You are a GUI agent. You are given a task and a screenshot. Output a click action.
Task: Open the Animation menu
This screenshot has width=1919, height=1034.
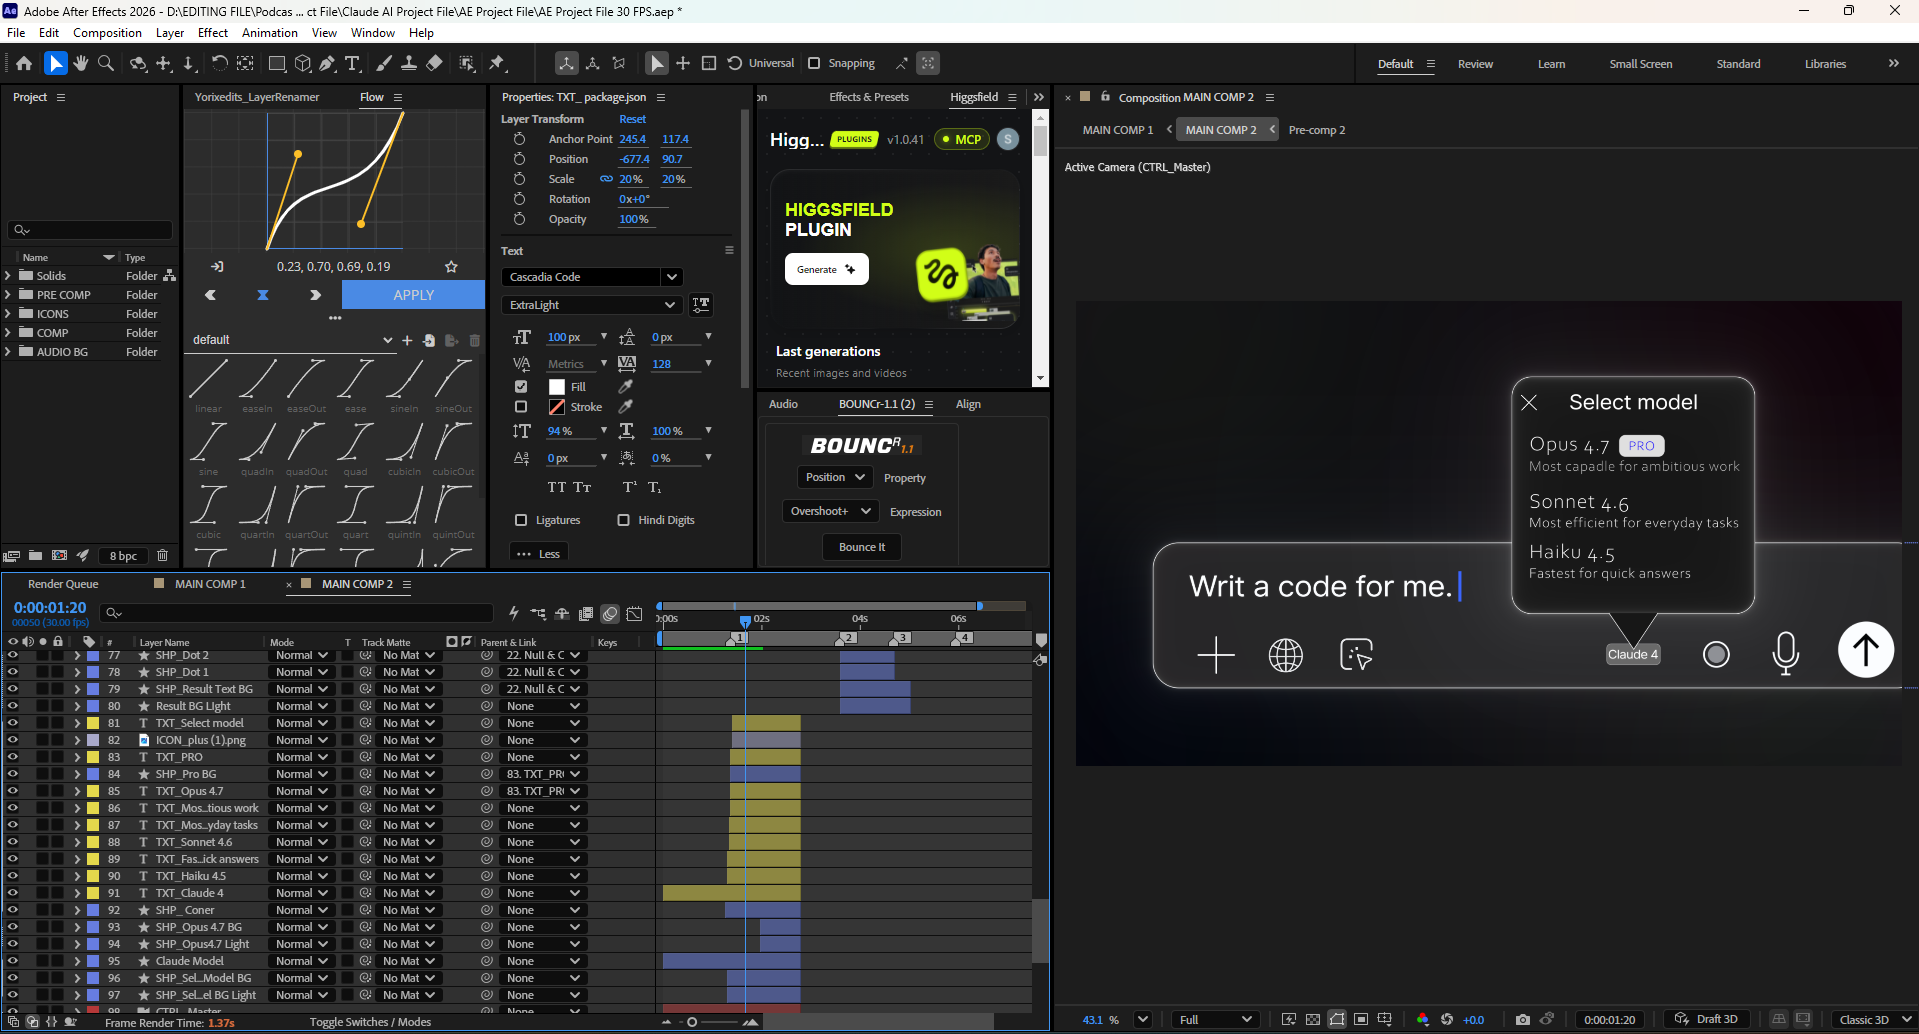click(x=270, y=33)
